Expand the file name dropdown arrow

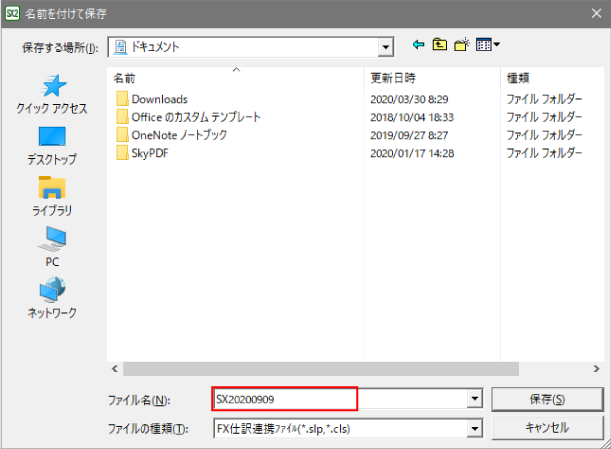tap(475, 399)
